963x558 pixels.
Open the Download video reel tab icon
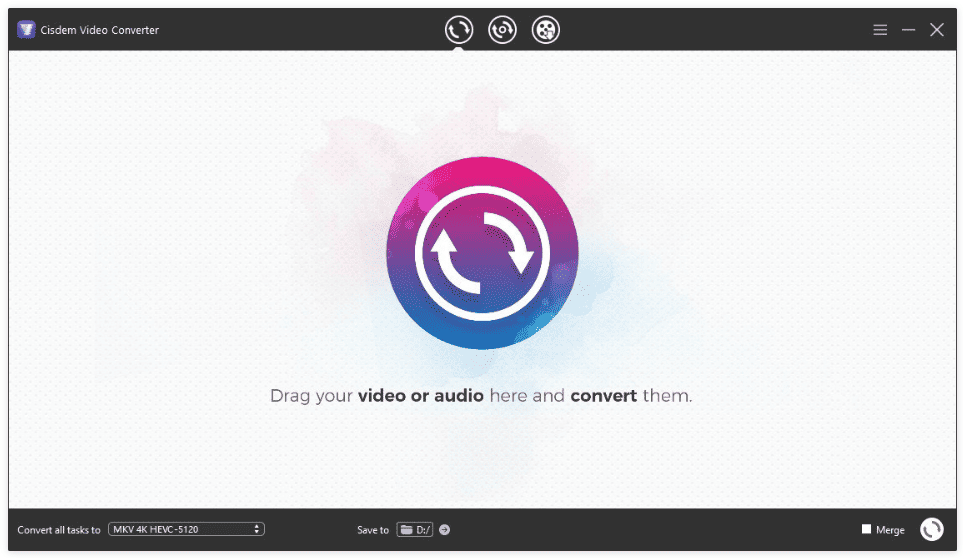(545, 29)
